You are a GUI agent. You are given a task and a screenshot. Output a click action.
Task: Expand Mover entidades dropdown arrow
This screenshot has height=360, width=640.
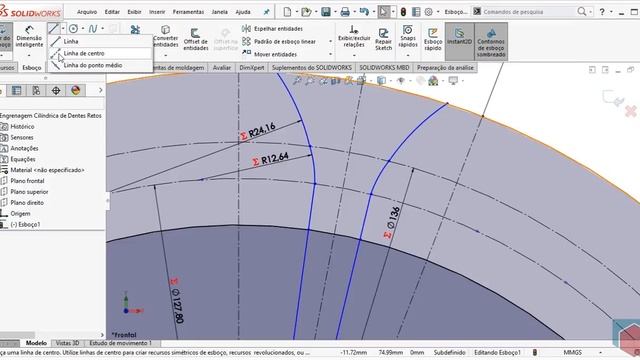(x=330, y=54)
